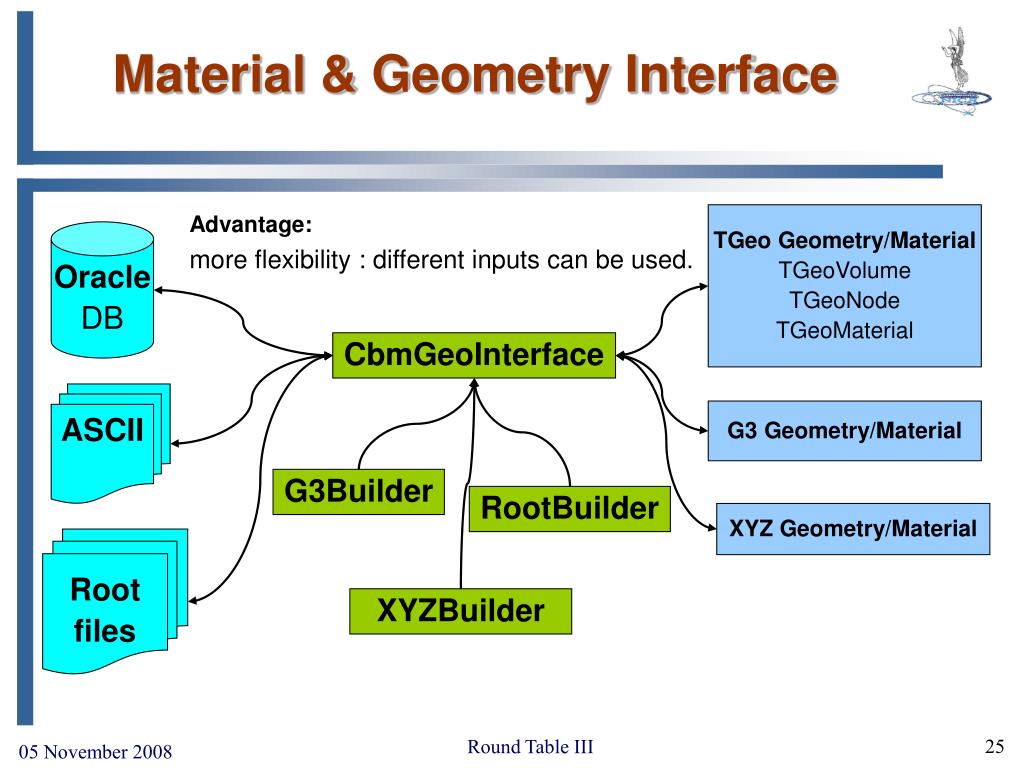The width and height of the screenshot is (1024, 768).
Task: Click the Round Table III footer text
Action: (530, 746)
